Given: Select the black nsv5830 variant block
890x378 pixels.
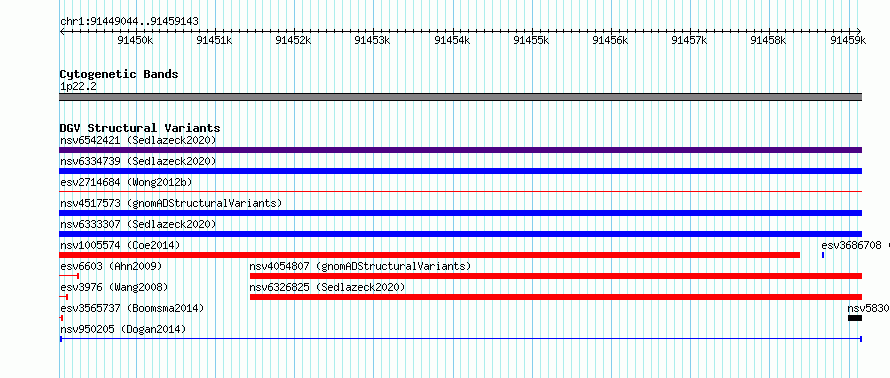Looking at the screenshot, I should click(x=855, y=318).
